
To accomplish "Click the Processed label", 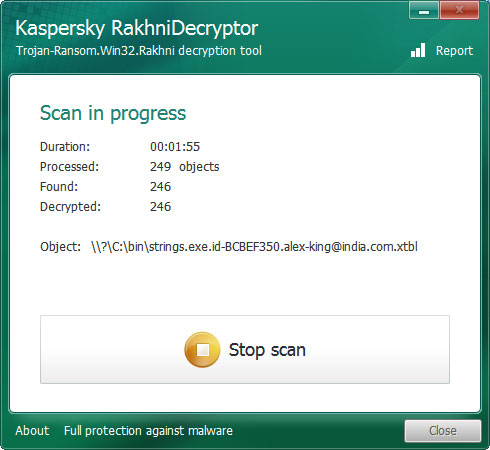I will [69, 167].
